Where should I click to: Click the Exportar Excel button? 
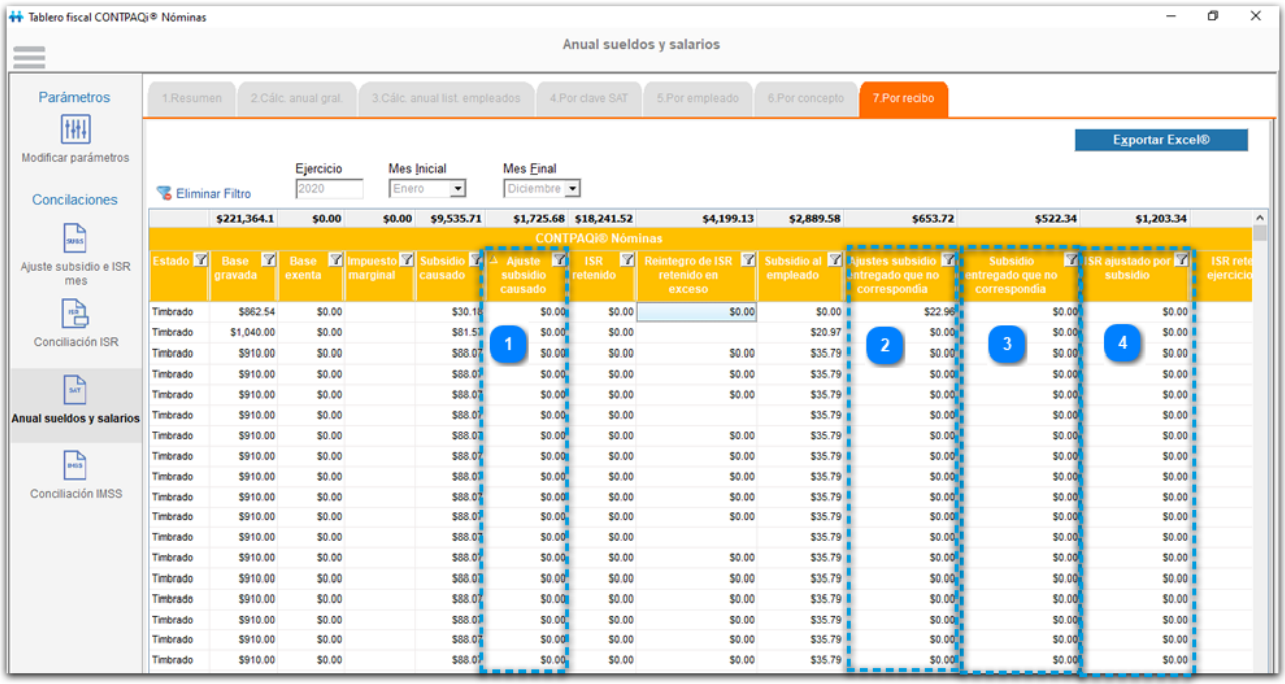(1161, 140)
